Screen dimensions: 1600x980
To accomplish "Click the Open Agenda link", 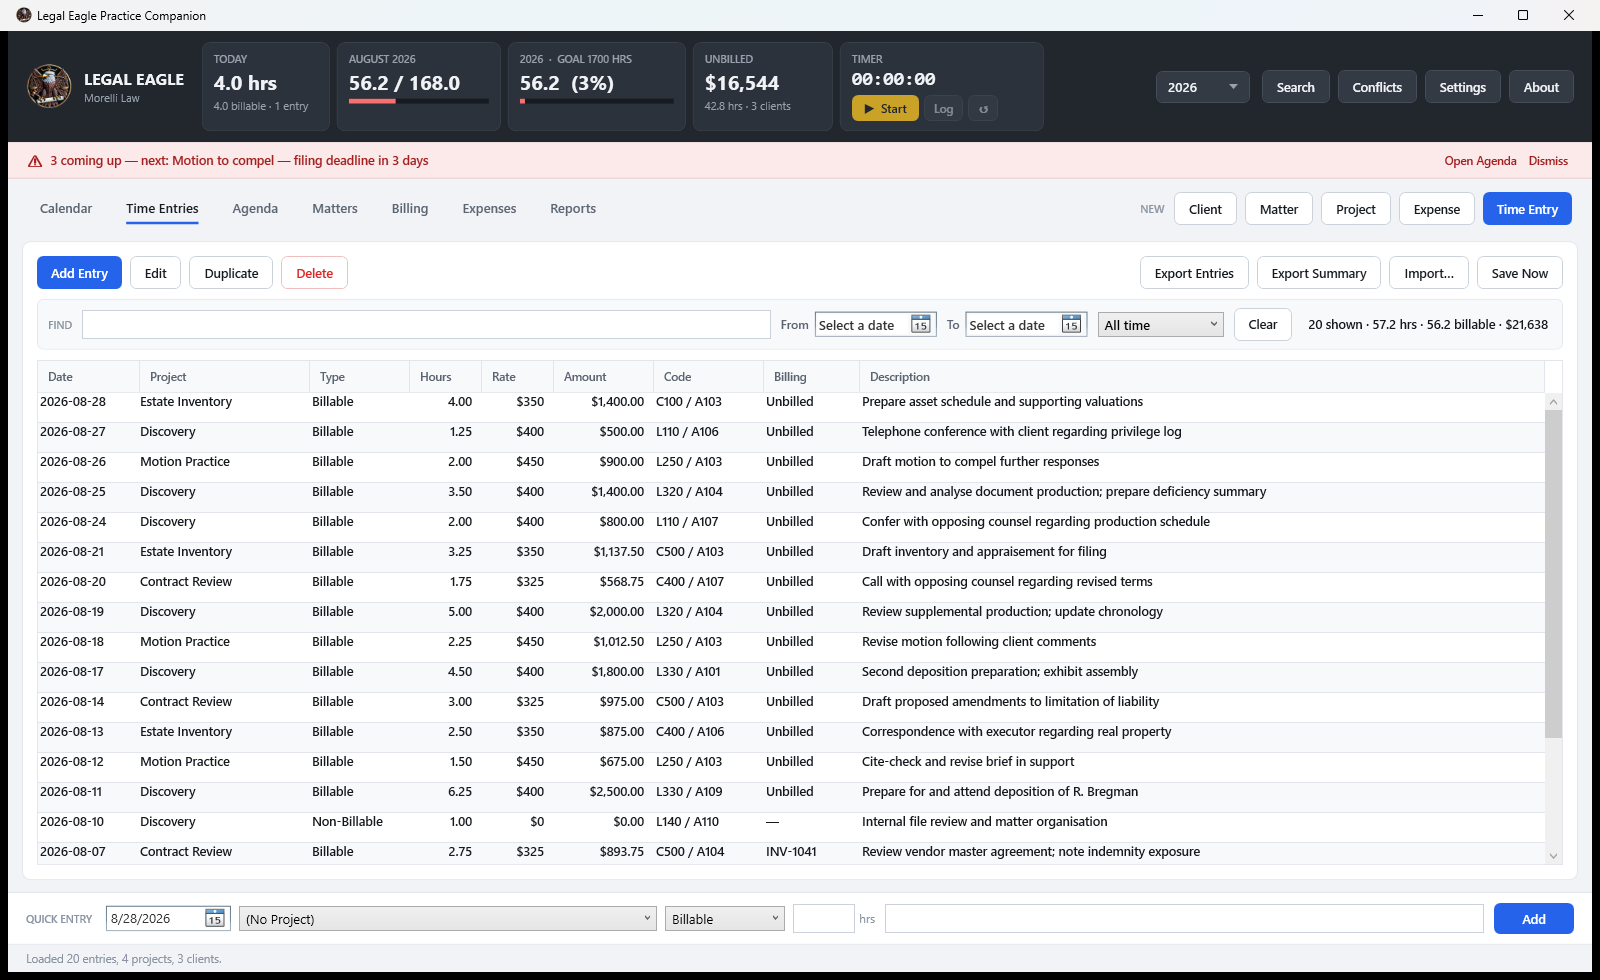I will [x=1480, y=161].
